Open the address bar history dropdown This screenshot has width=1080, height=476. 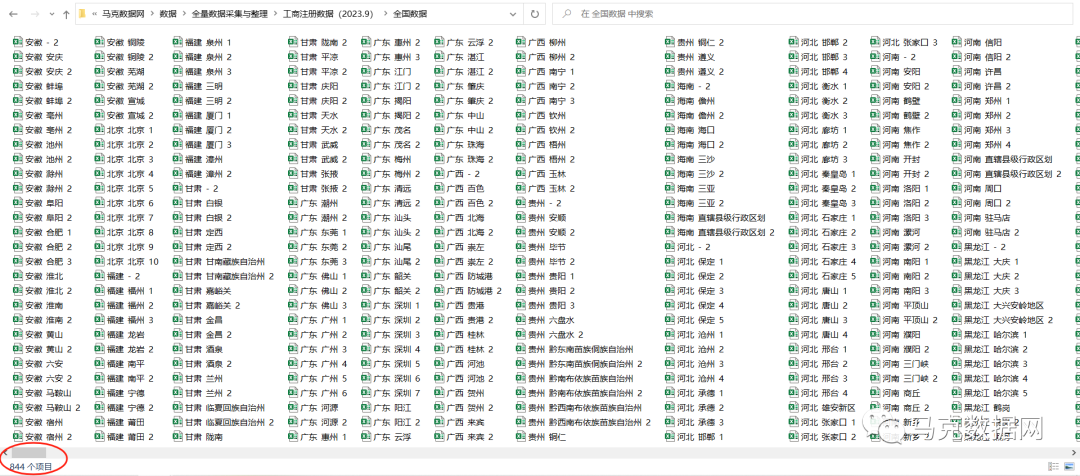[x=514, y=14]
